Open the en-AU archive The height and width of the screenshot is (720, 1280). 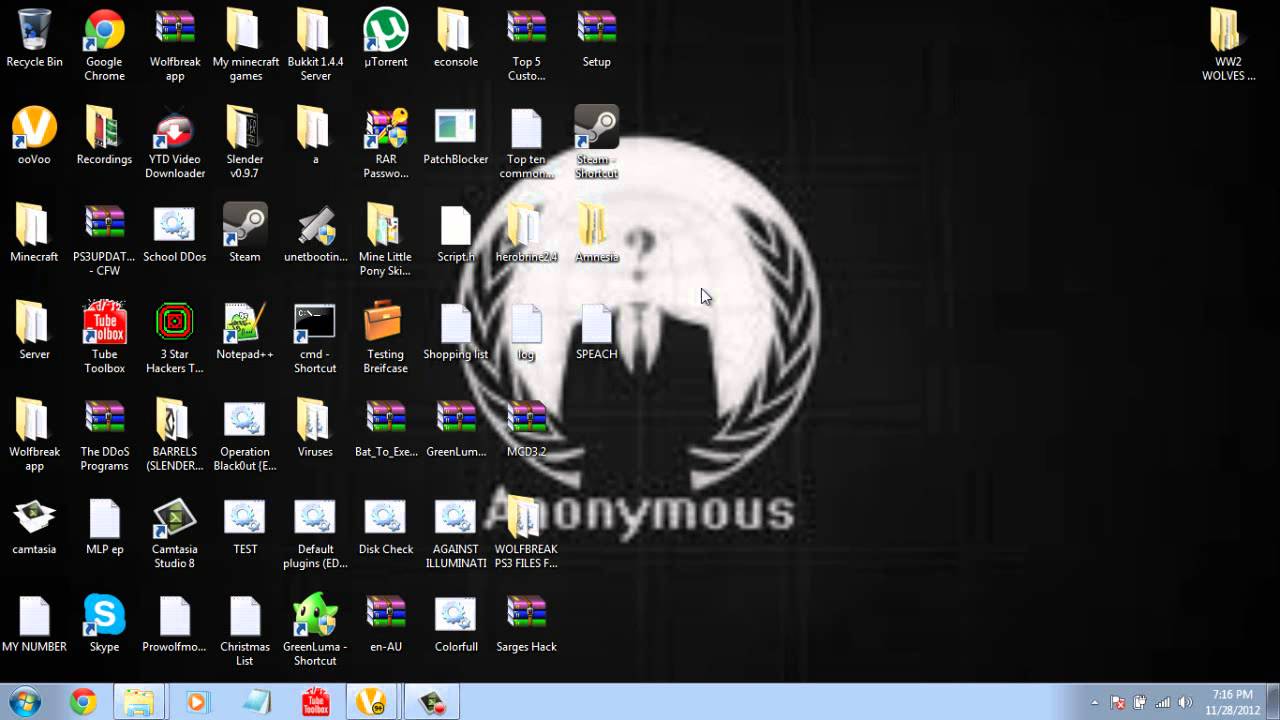pos(385,624)
